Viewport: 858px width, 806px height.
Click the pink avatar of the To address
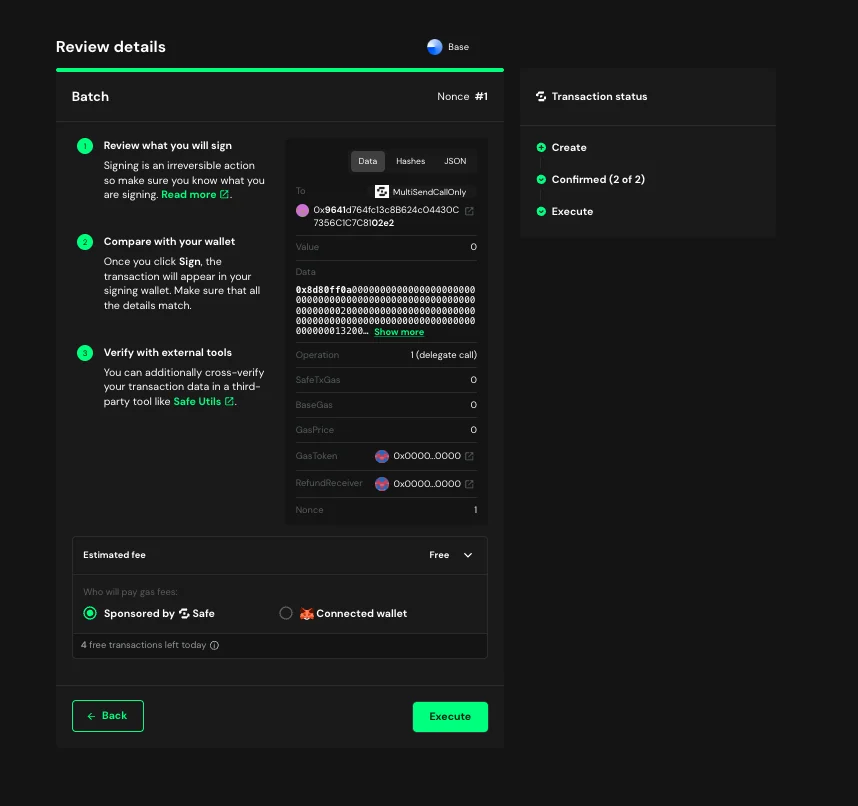(302, 210)
